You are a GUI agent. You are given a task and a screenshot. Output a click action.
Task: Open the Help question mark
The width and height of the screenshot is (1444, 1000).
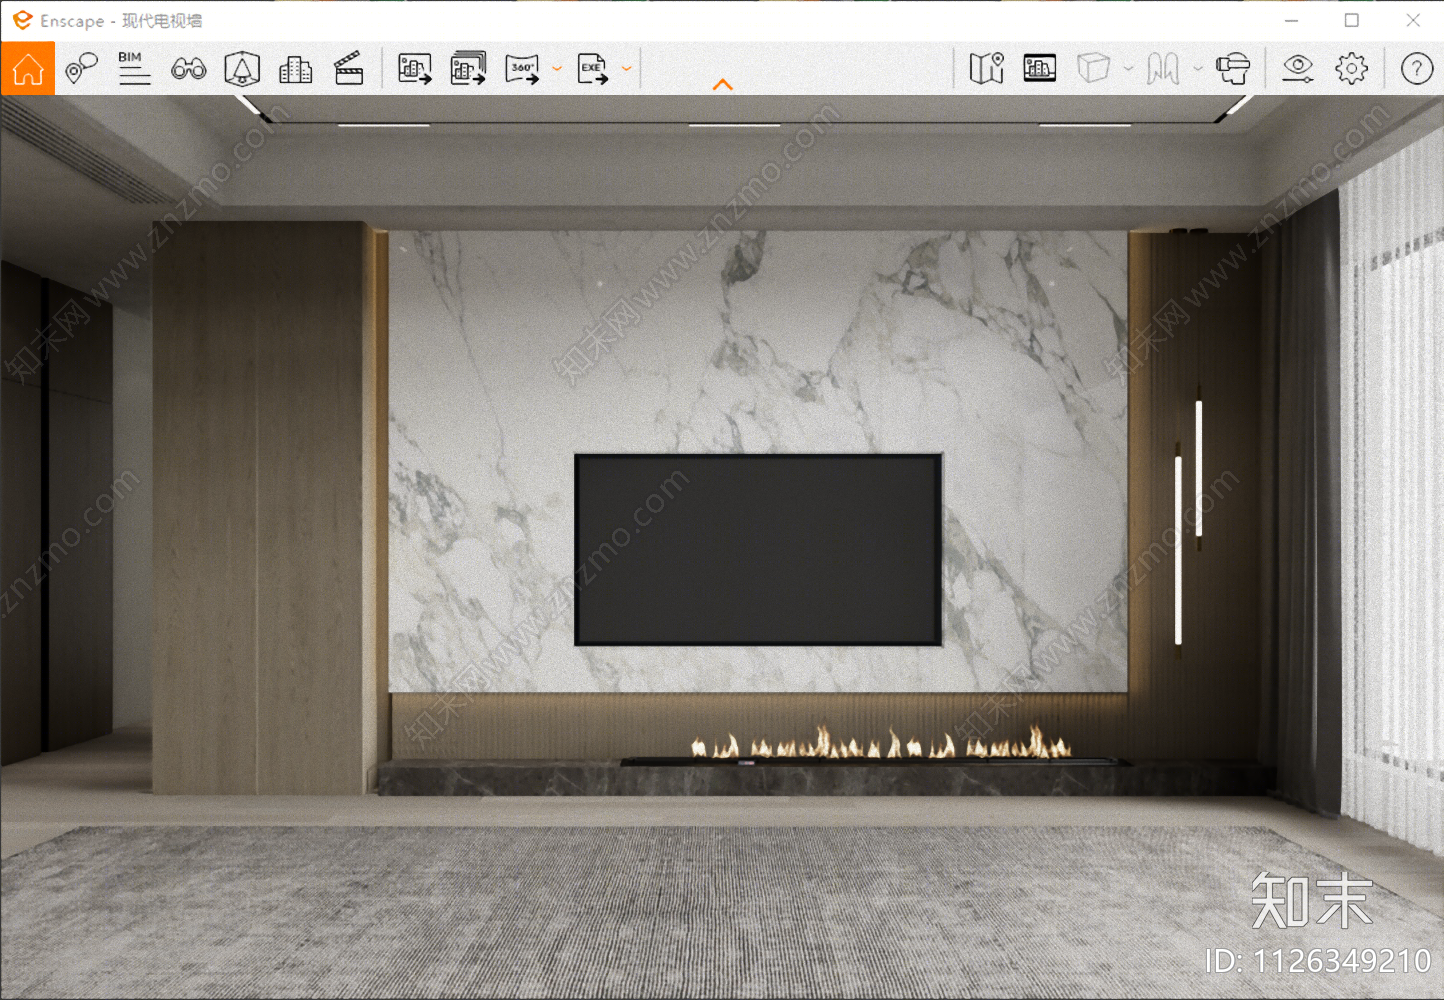coord(1417,68)
